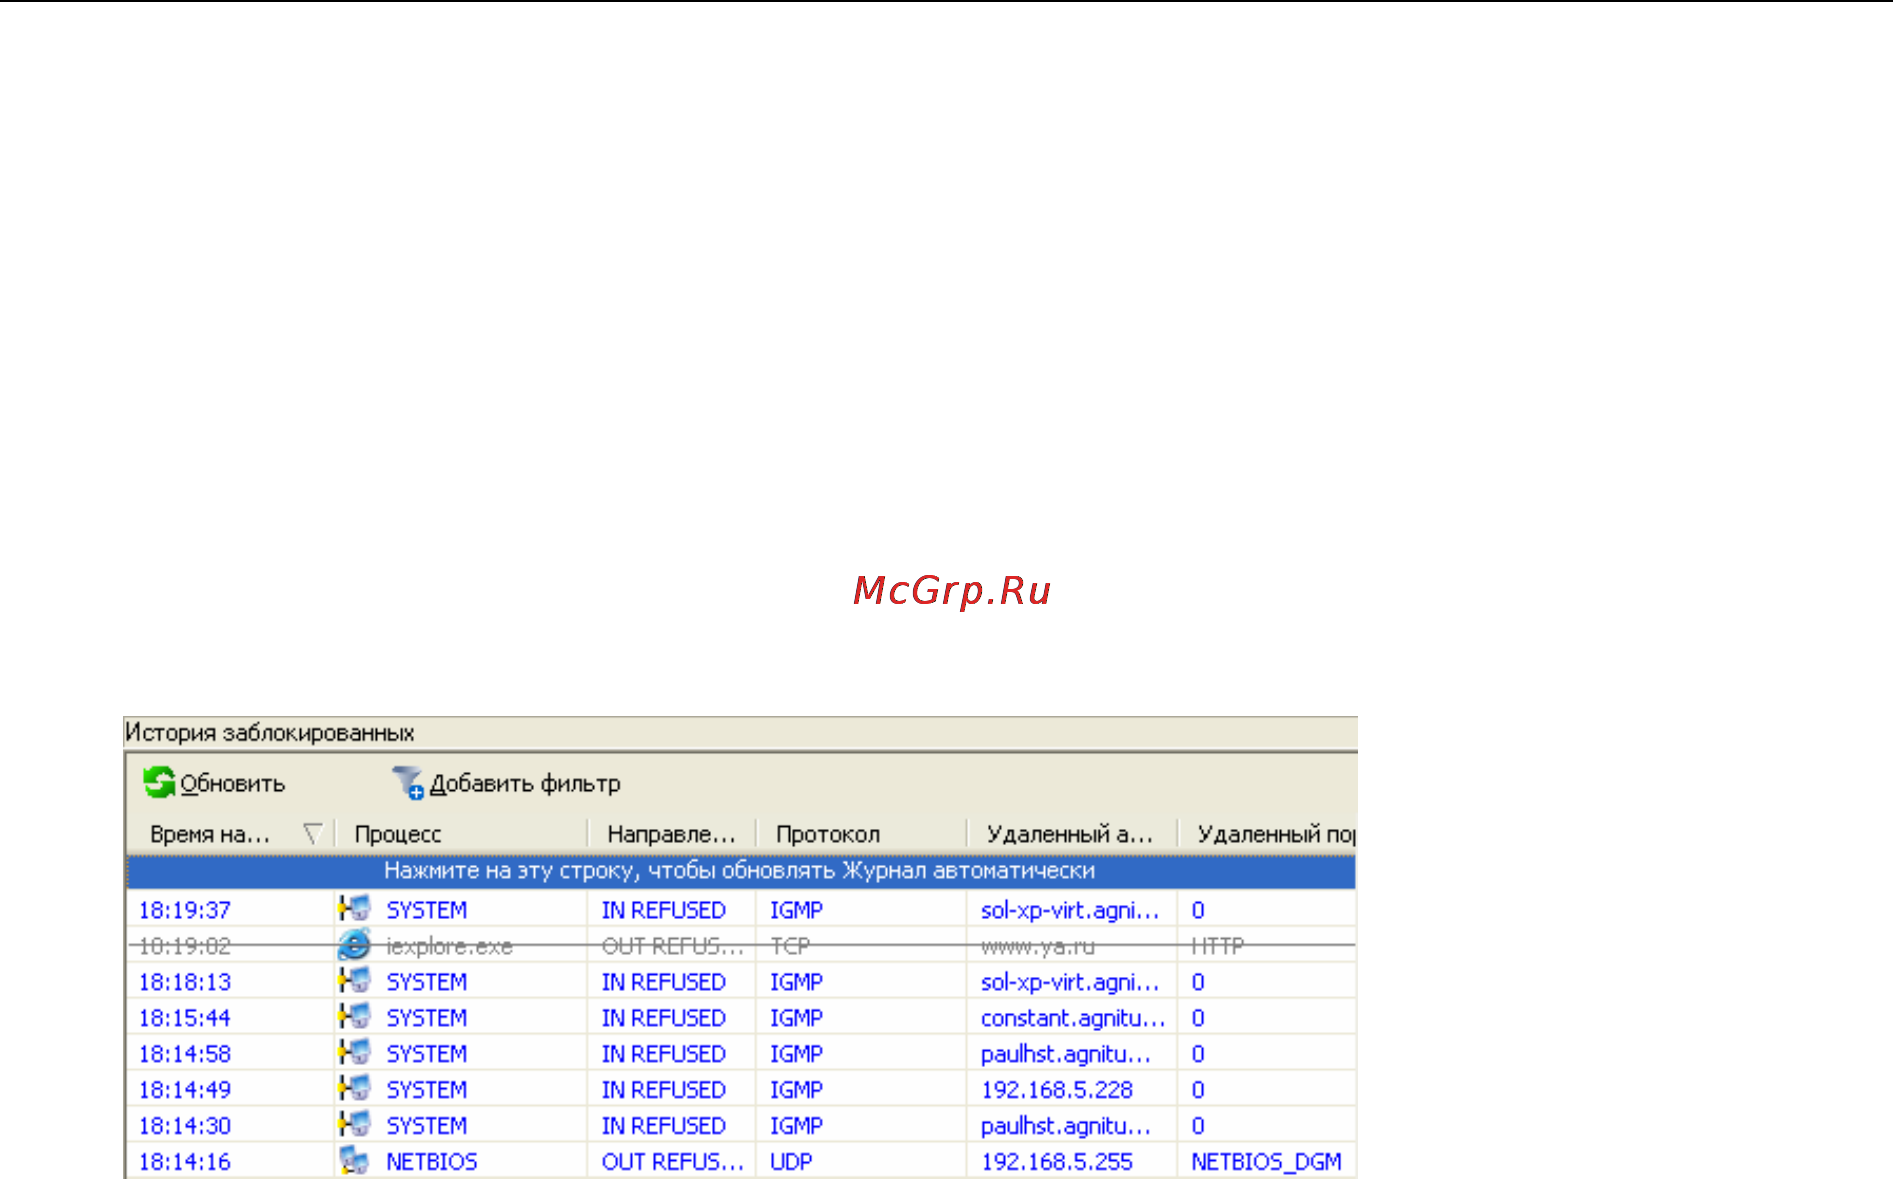This screenshot has height=1179, width=1893.
Task: Click SYSTEM in the 18:15:44 row
Action: point(427,1018)
